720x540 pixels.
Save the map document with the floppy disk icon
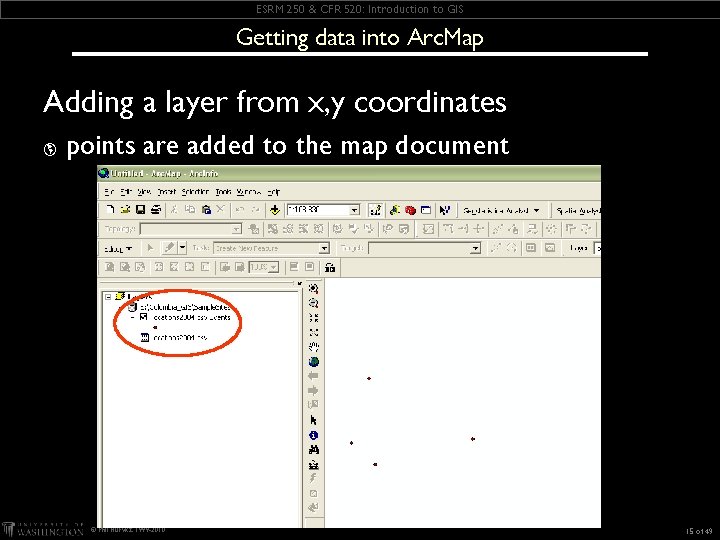[x=140, y=210]
